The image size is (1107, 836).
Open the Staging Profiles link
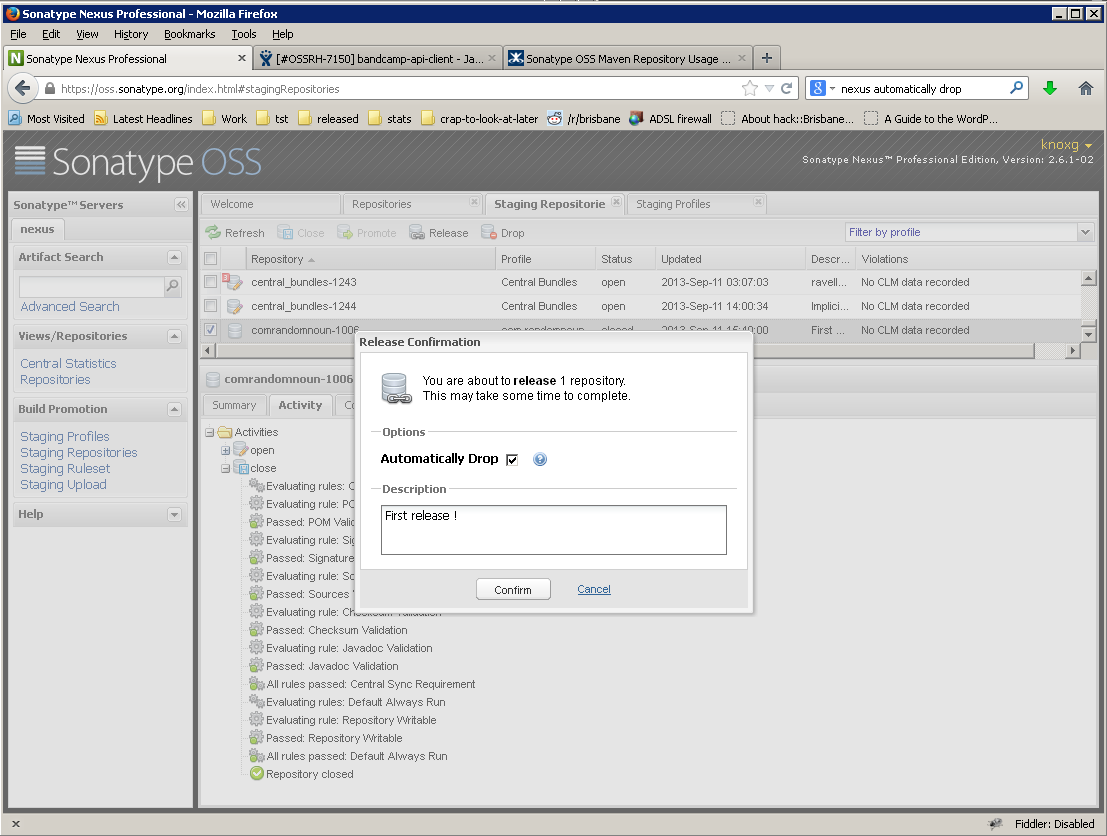tap(65, 436)
